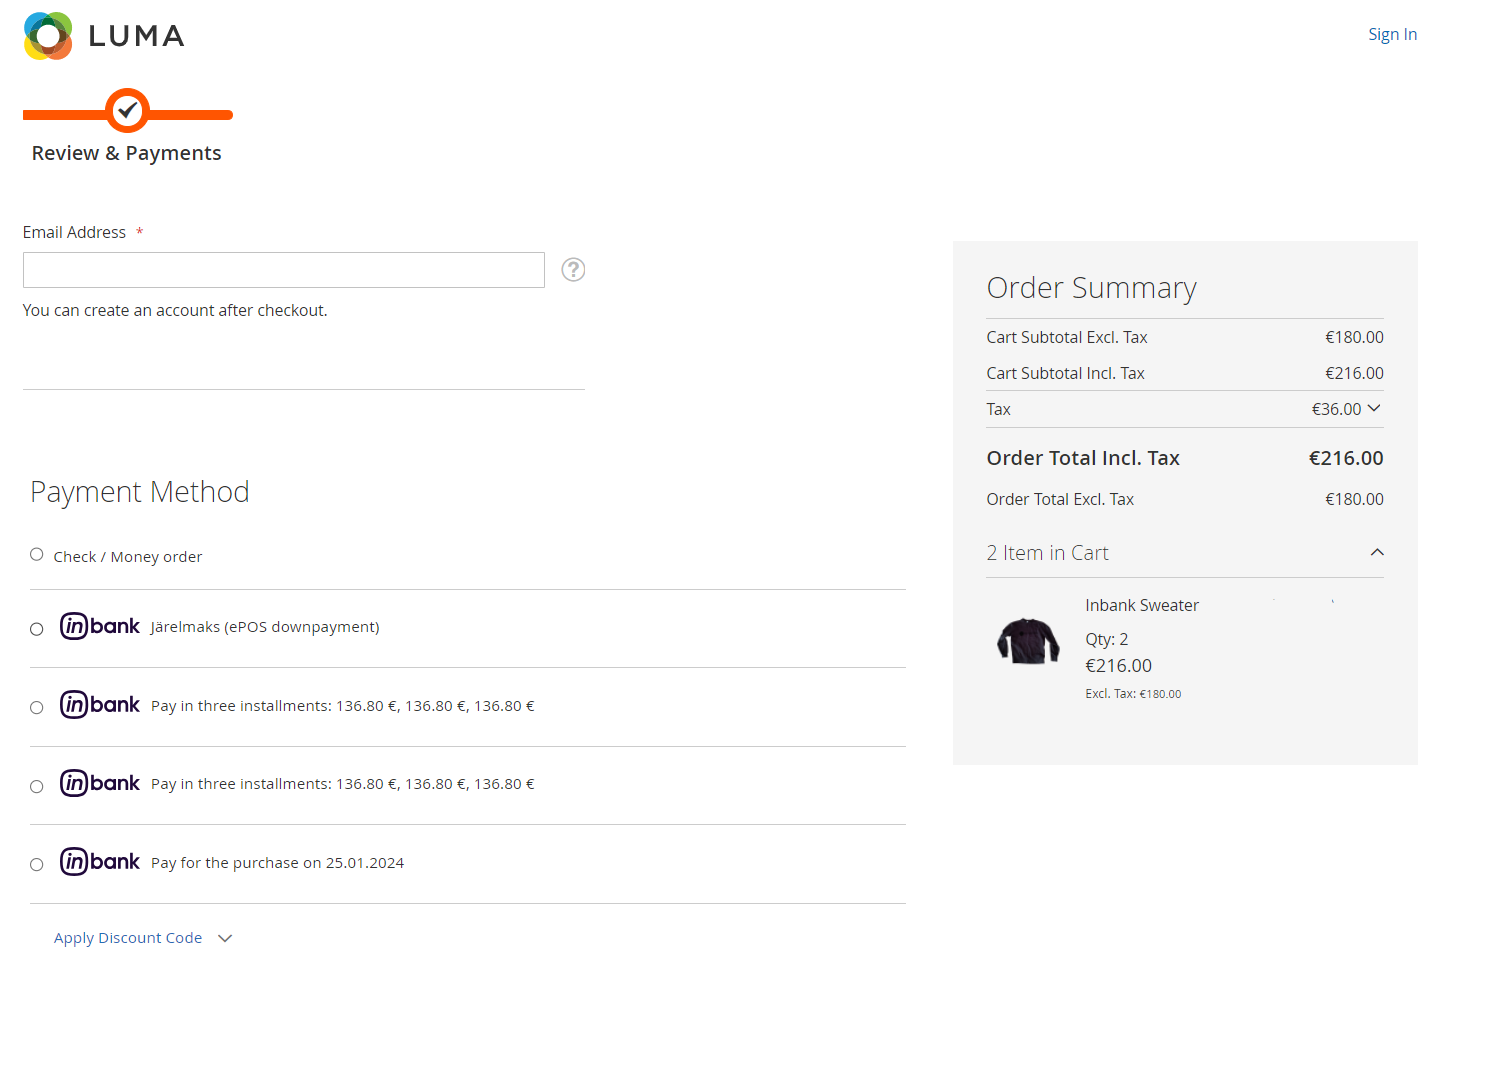Select Järelmaks (ePOS downpayment) radio button
This screenshot has height=1087, width=1501.
pos(37,629)
